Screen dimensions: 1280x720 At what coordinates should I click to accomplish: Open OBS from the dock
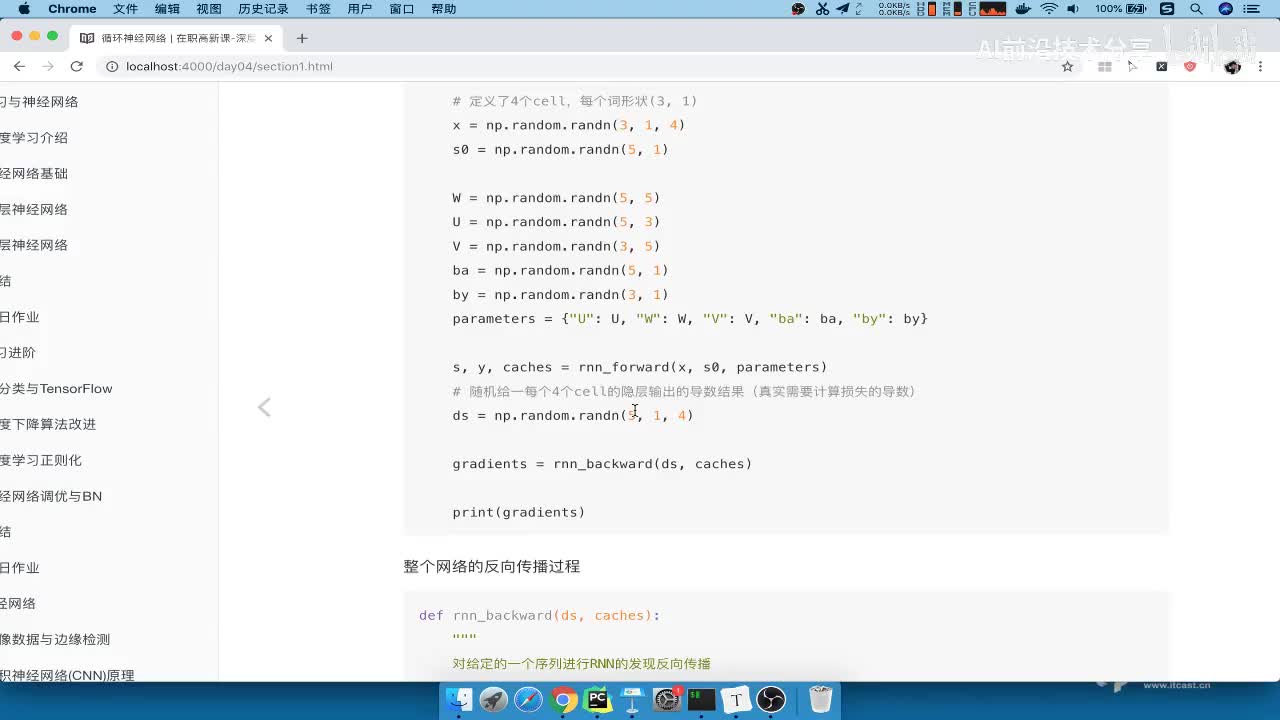[772, 699]
